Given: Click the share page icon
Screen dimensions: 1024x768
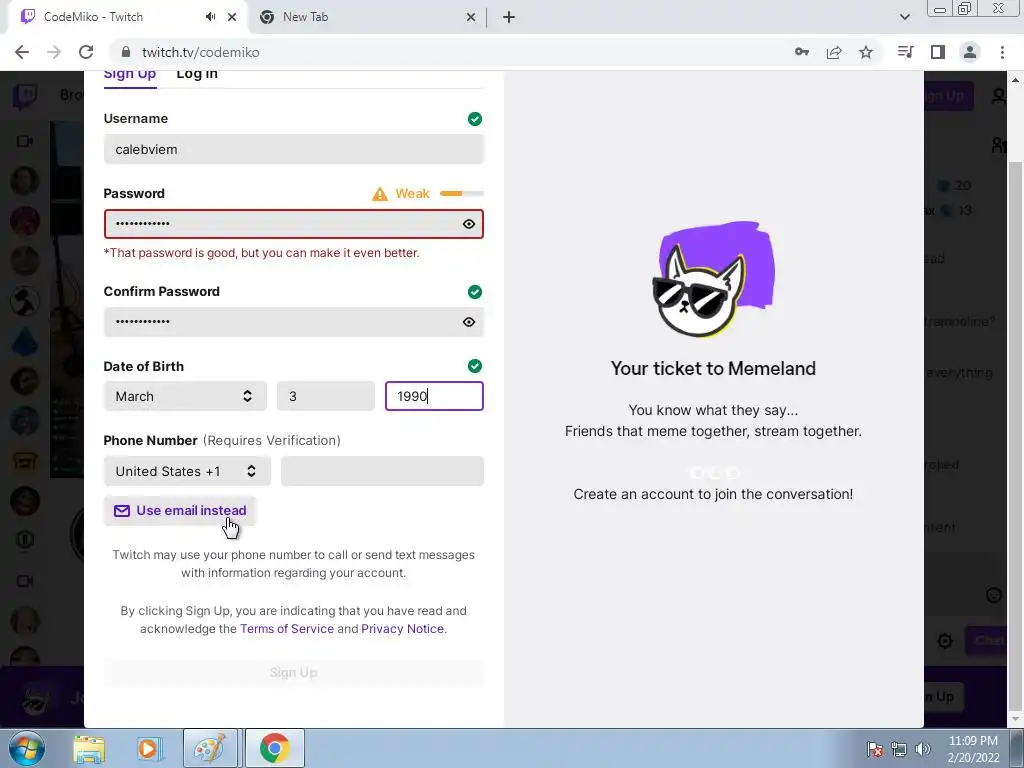Looking at the screenshot, I should 834,52.
